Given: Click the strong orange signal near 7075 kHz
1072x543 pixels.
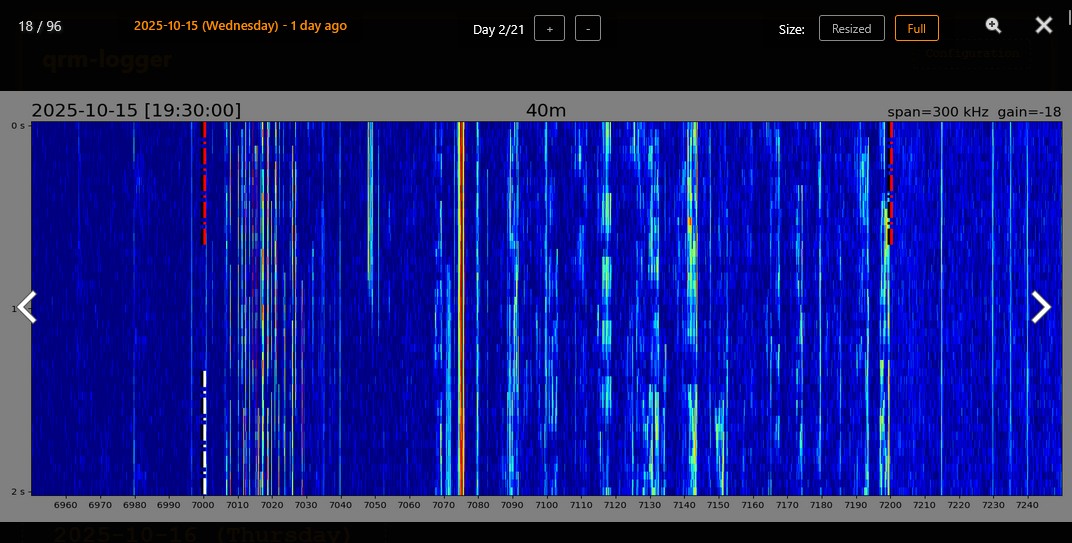Looking at the screenshot, I should click(460, 300).
